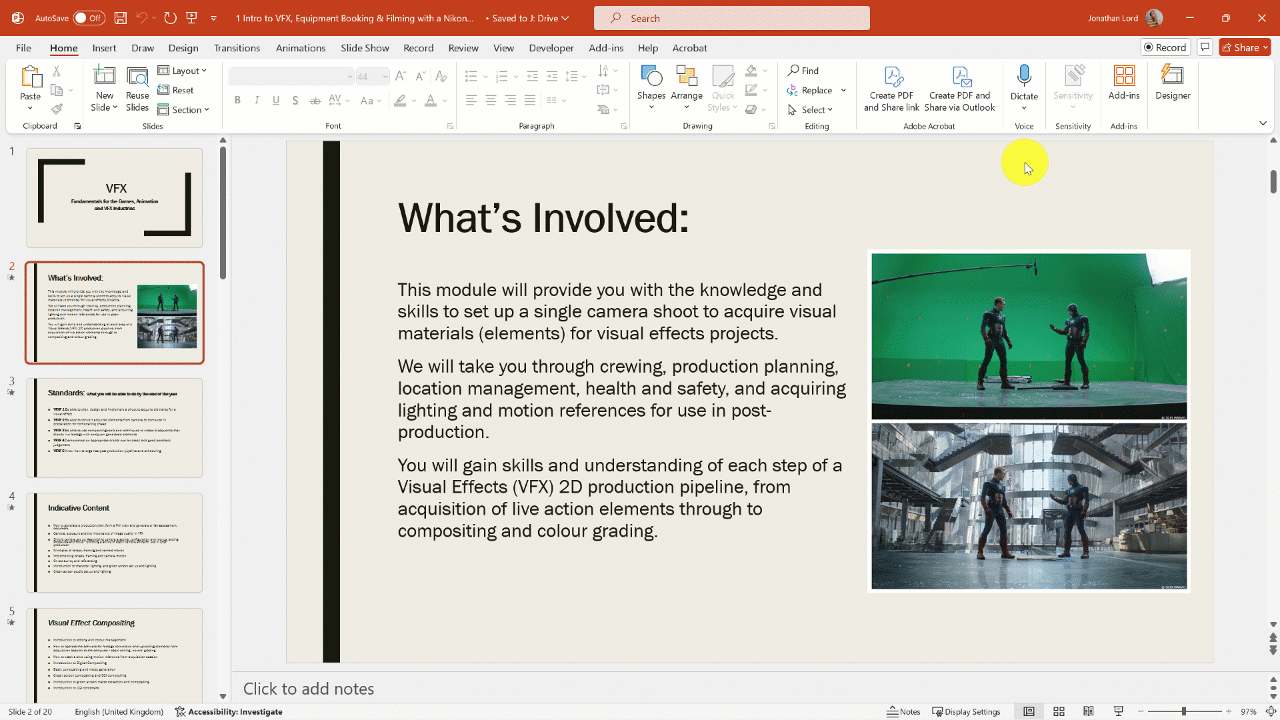Center-align the paragraph text
The image size is (1280, 720).
[491, 100]
